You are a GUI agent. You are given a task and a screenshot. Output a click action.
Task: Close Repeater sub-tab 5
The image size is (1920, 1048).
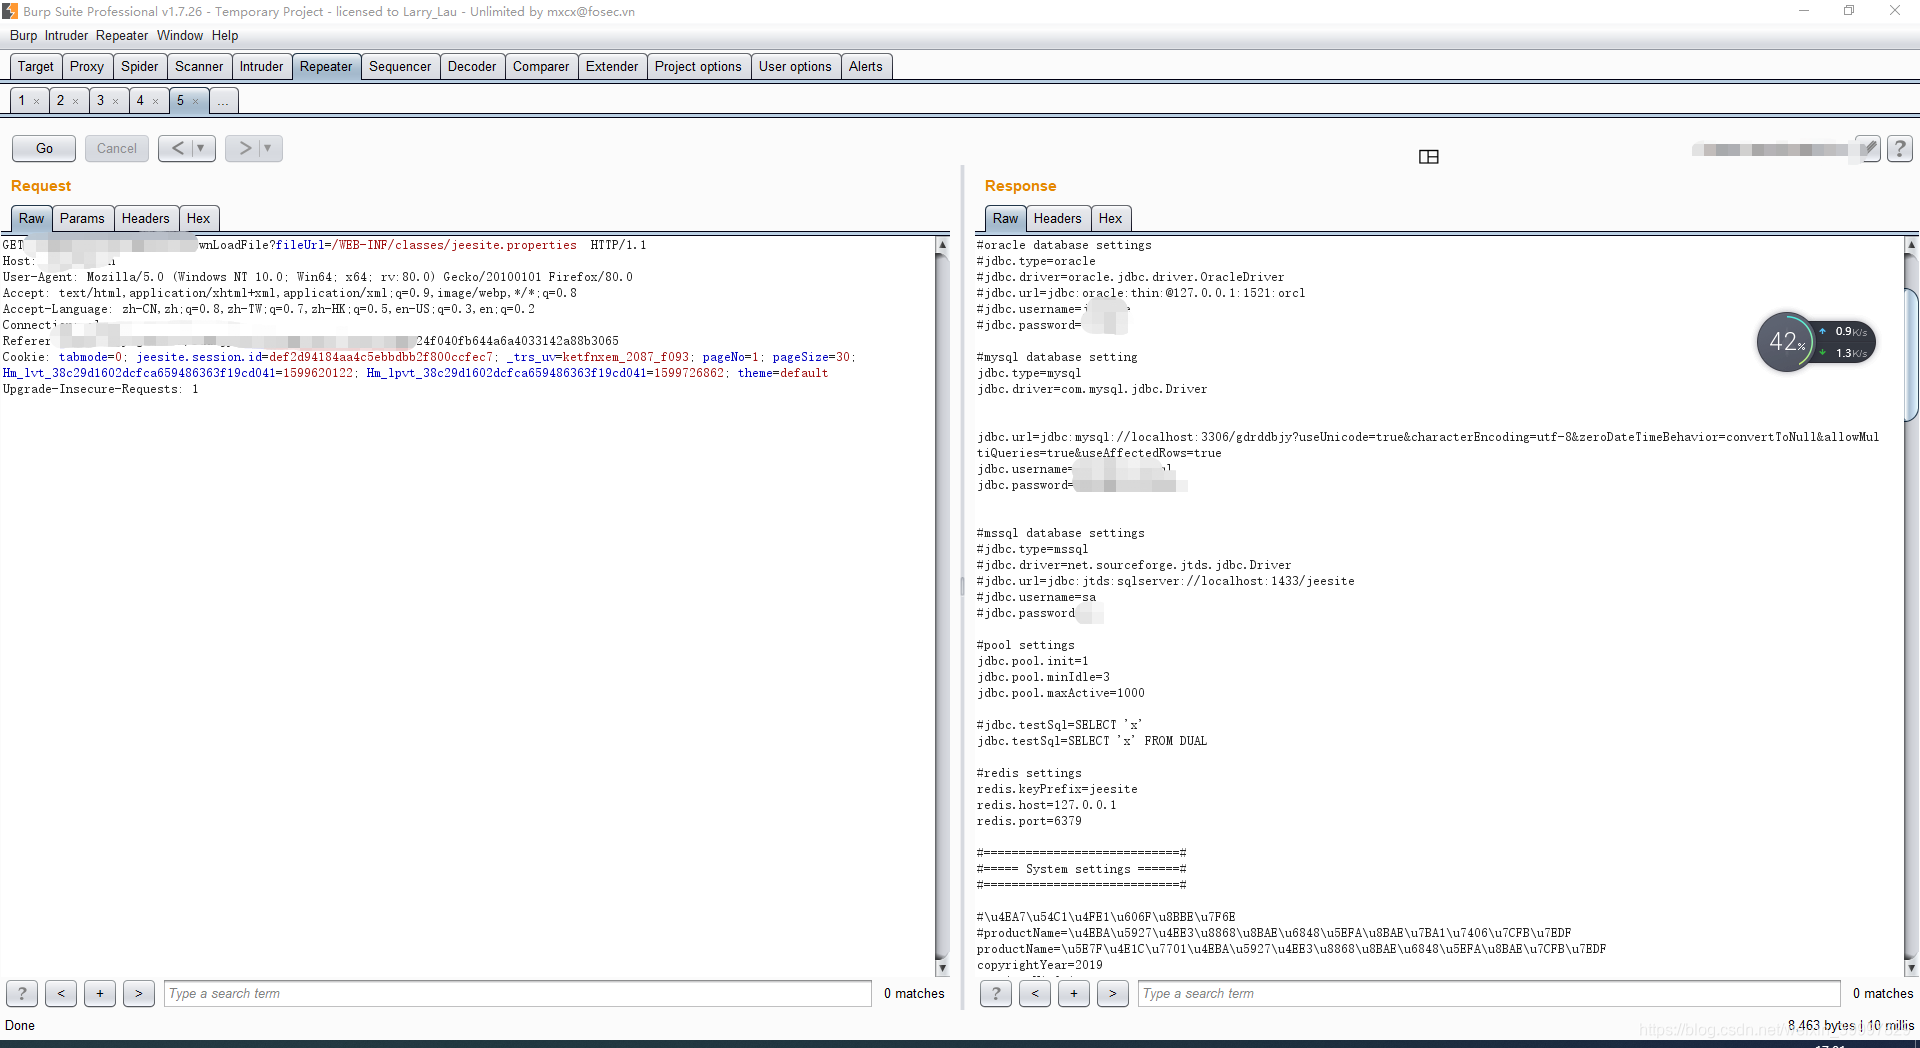pos(196,101)
